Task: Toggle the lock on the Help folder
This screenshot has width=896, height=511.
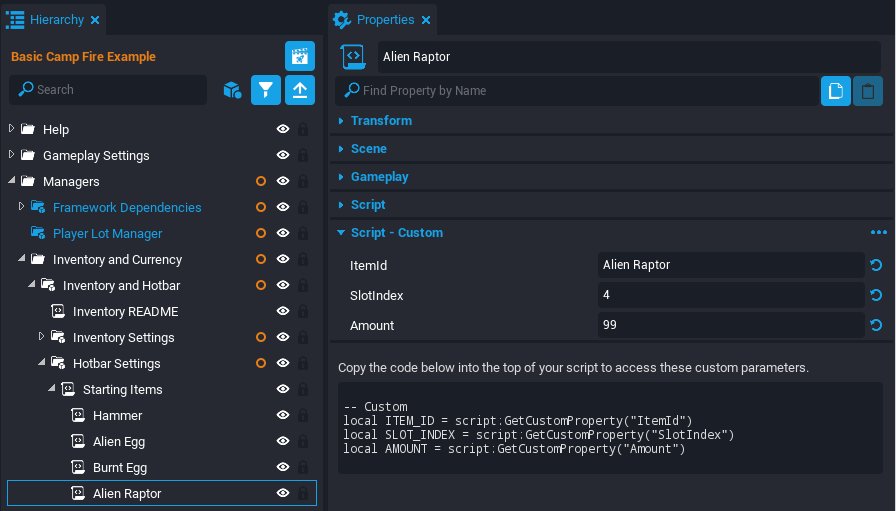Action: (x=303, y=130)
